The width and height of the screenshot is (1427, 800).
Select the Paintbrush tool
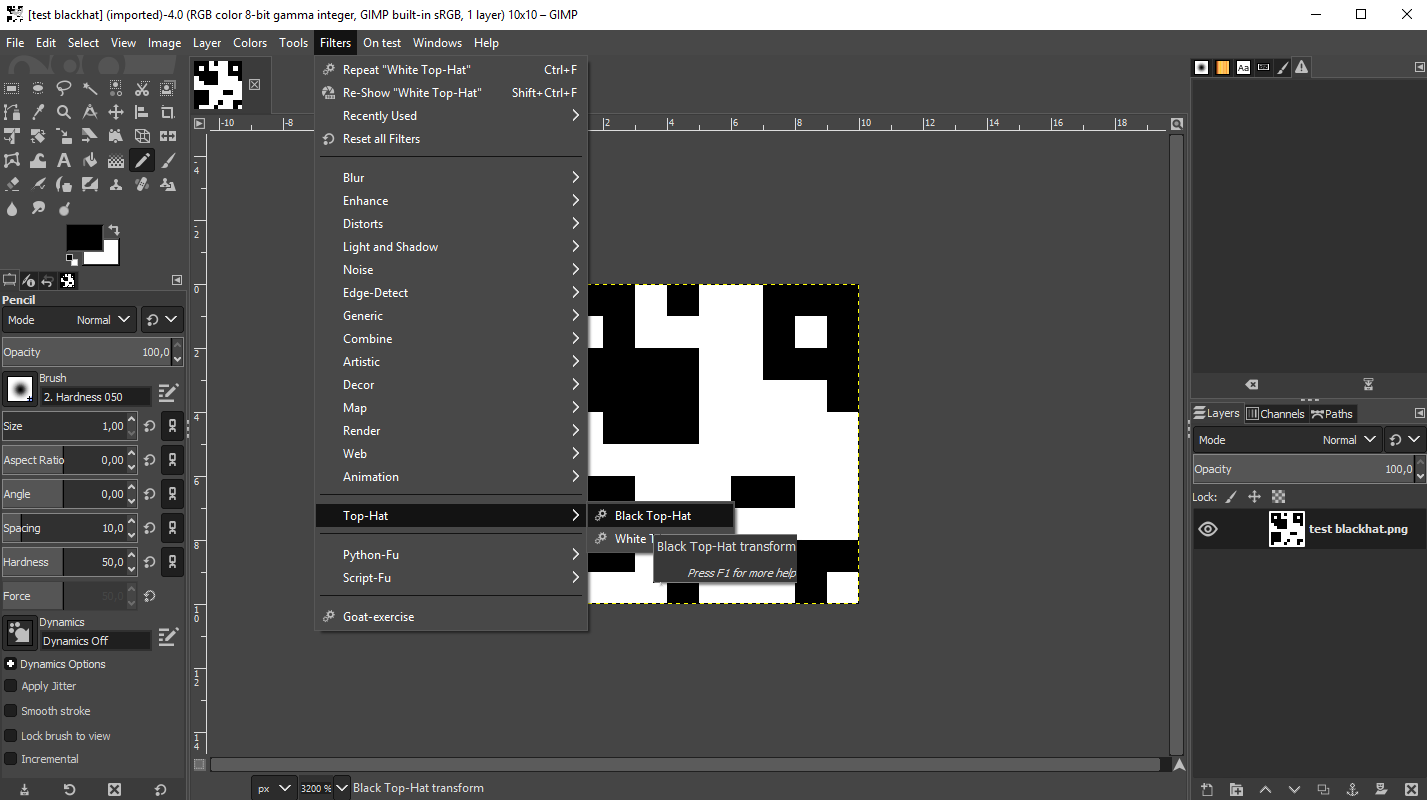point(168,160)
